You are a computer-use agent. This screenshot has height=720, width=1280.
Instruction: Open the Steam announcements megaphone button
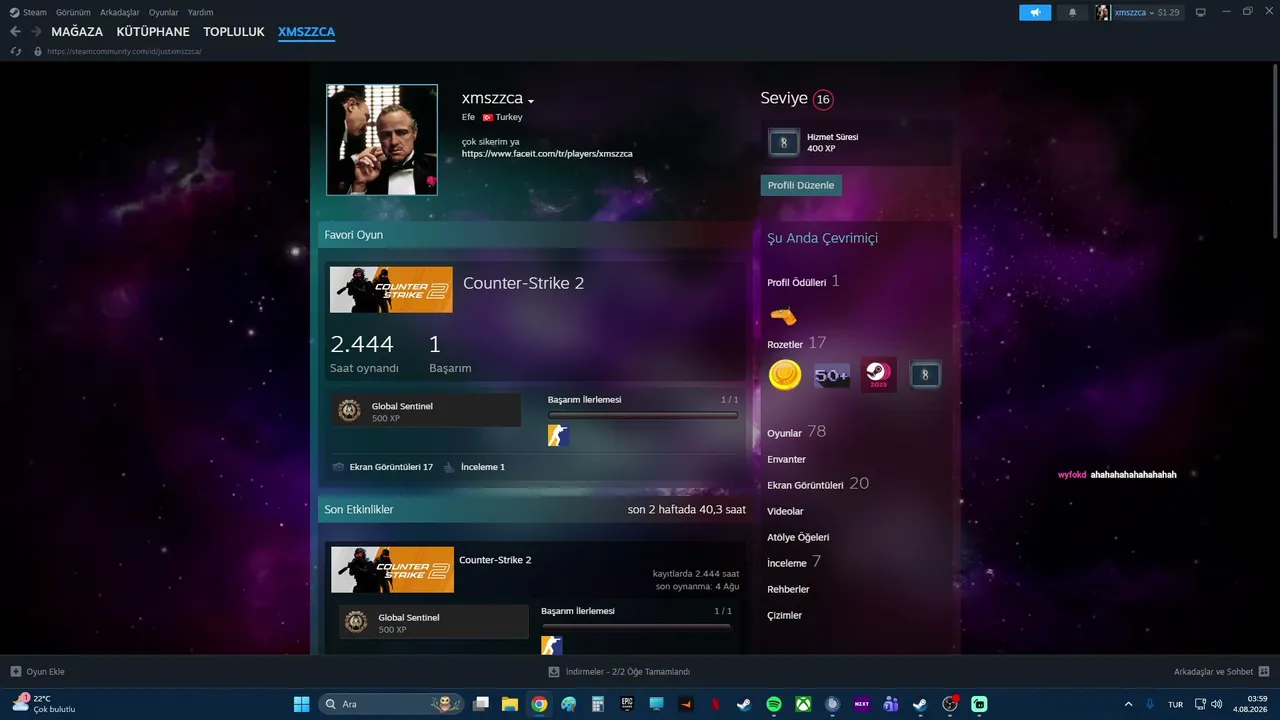[1035, 12]
